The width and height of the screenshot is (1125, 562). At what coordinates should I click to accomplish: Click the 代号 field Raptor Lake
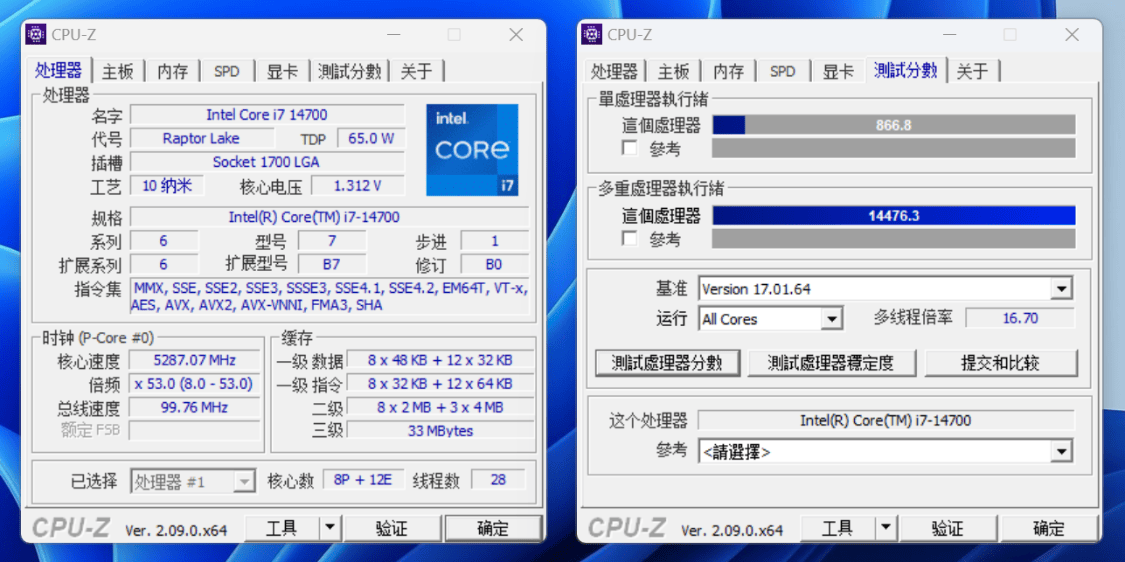202,139
